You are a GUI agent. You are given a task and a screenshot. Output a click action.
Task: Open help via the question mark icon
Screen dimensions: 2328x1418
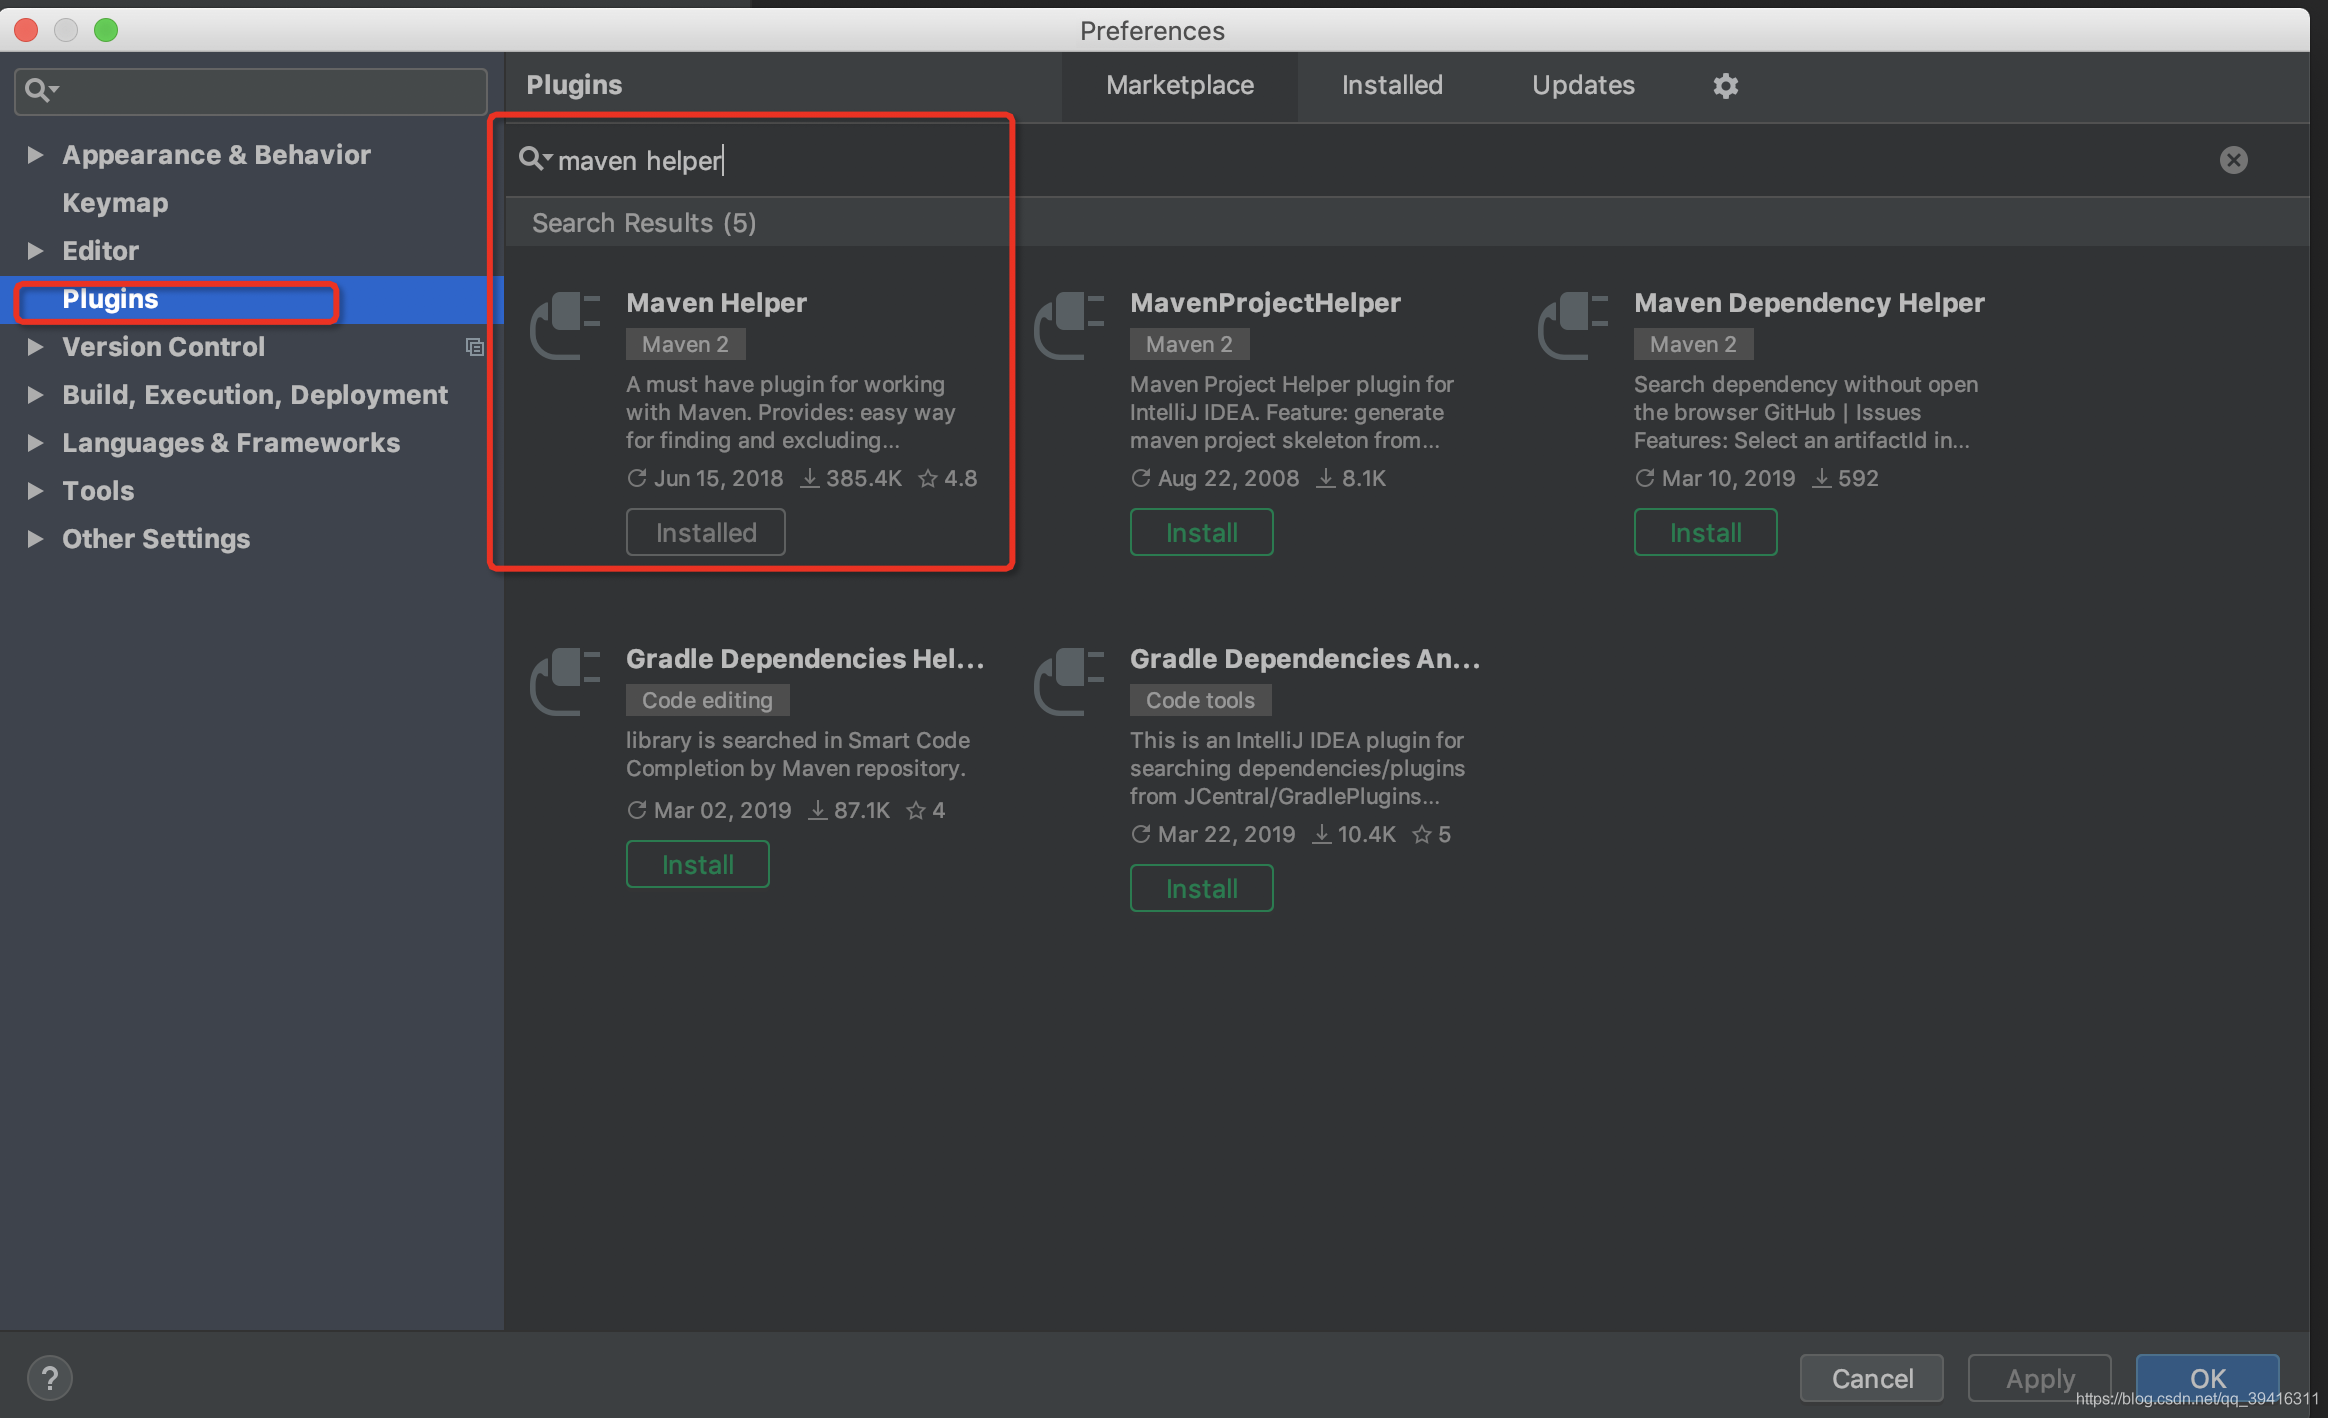tap(50, 1377)
